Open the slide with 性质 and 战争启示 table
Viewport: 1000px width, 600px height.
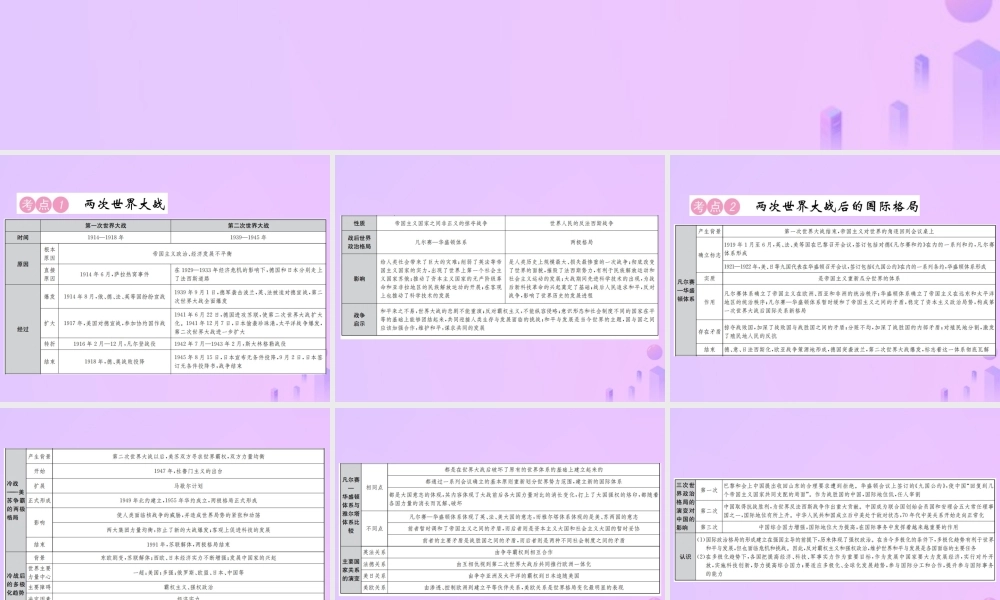click(500, 279)
